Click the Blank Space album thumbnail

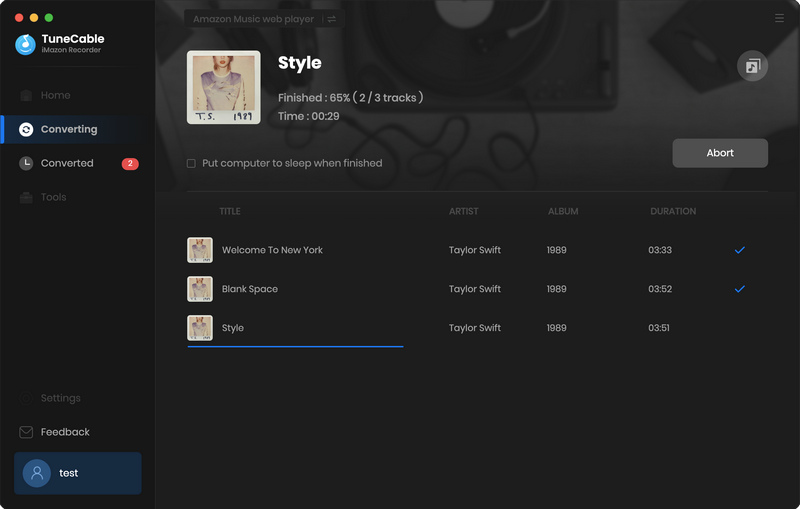(200, 289)
